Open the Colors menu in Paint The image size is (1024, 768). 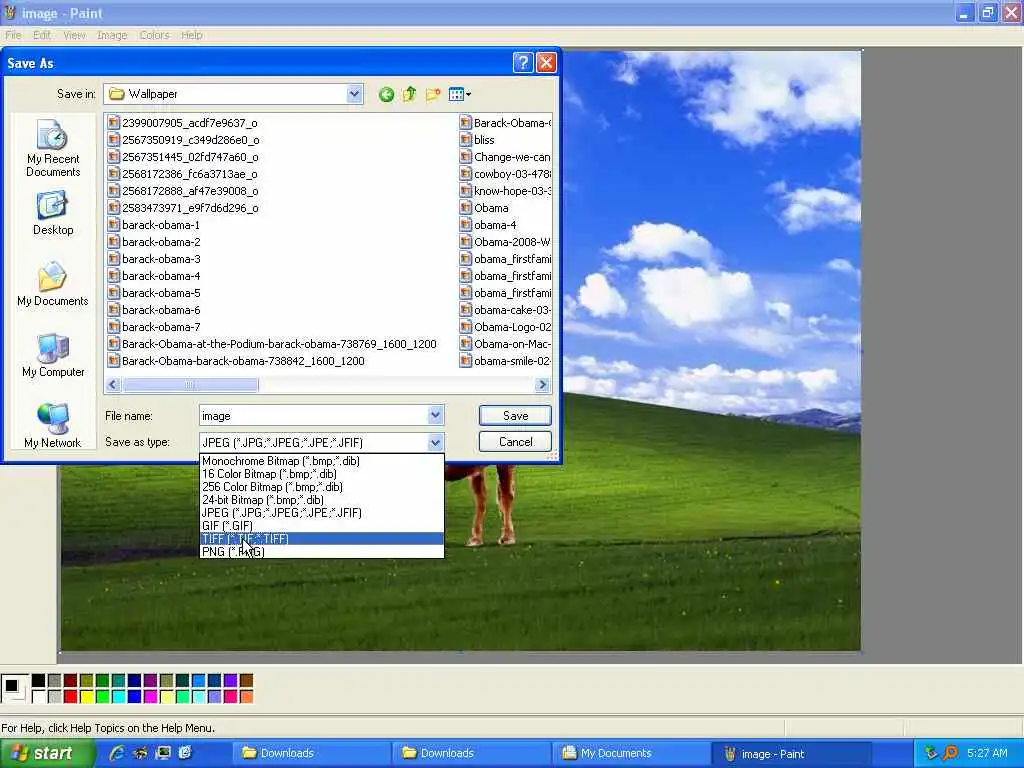(x=155, y=35)
